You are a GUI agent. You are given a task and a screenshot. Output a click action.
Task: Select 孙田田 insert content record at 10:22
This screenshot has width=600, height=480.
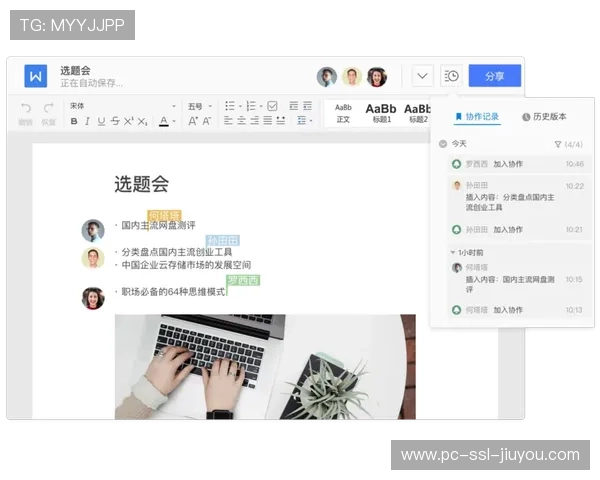[x=517, y=197]
